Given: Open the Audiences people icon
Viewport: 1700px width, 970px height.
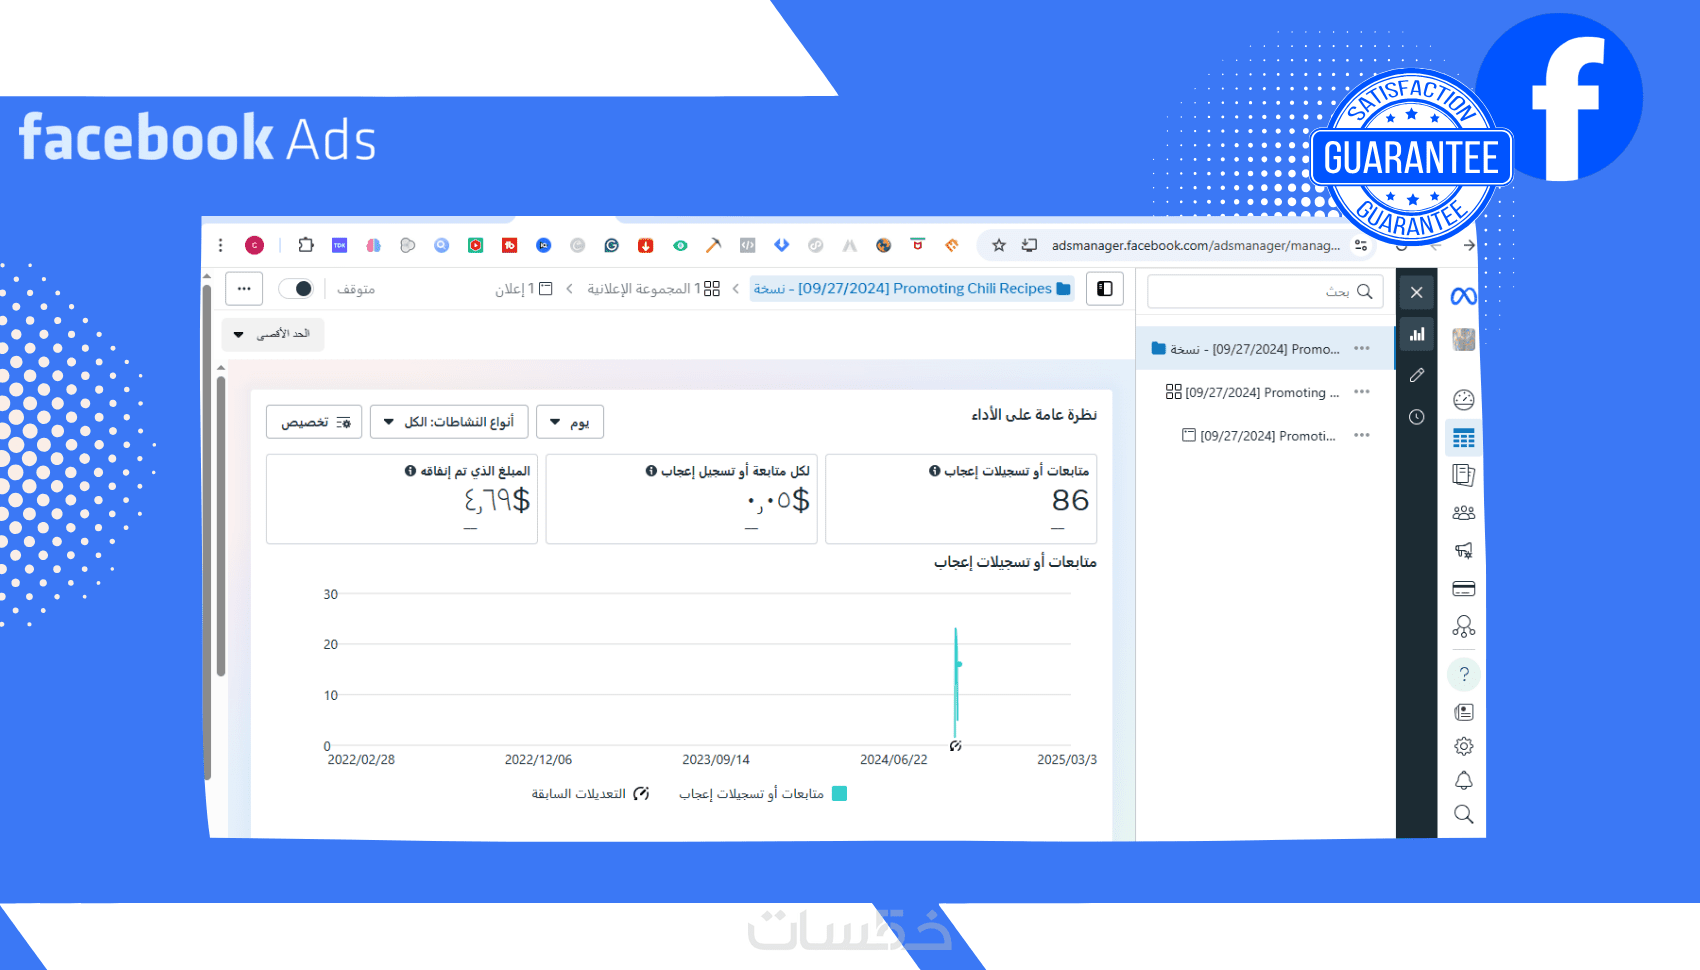Looking at the screenshot, I should pos(1463,513).
